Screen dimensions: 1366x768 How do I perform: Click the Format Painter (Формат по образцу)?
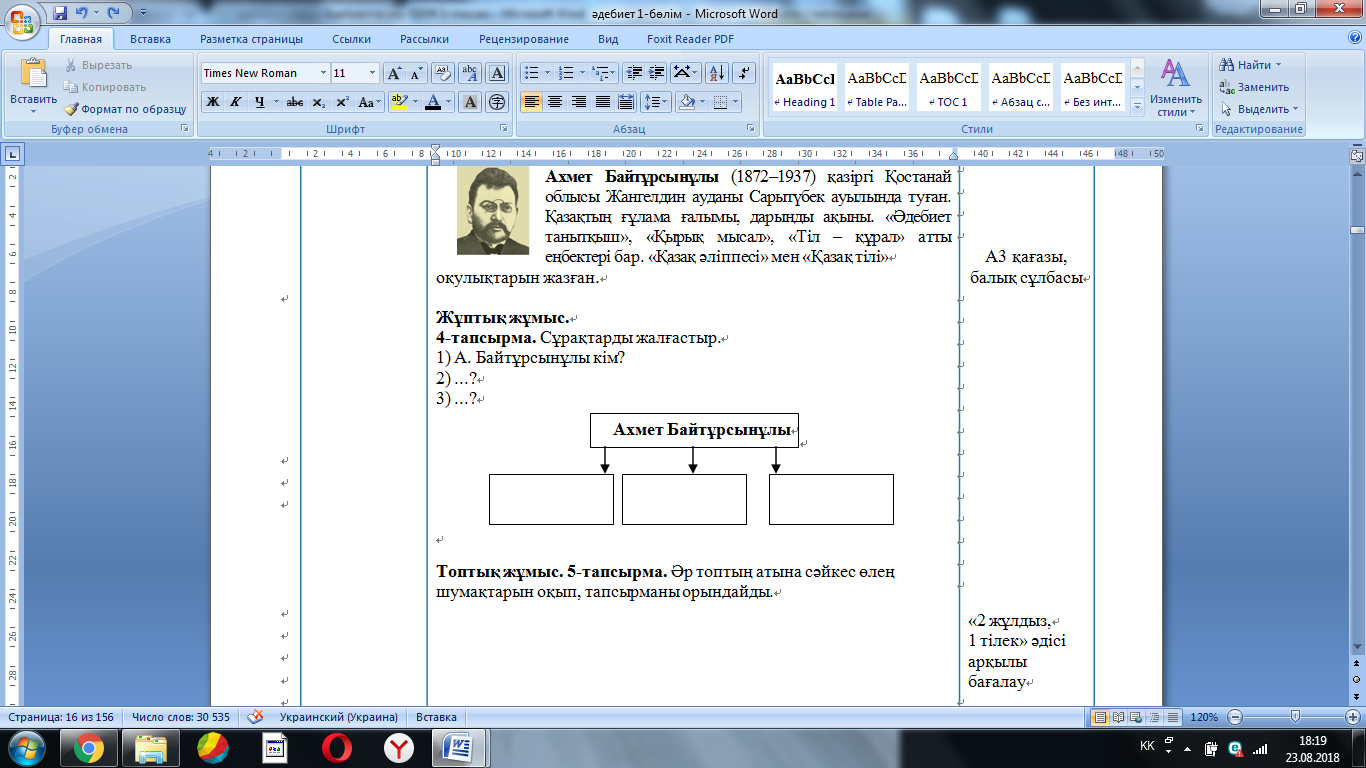[125, 109]
